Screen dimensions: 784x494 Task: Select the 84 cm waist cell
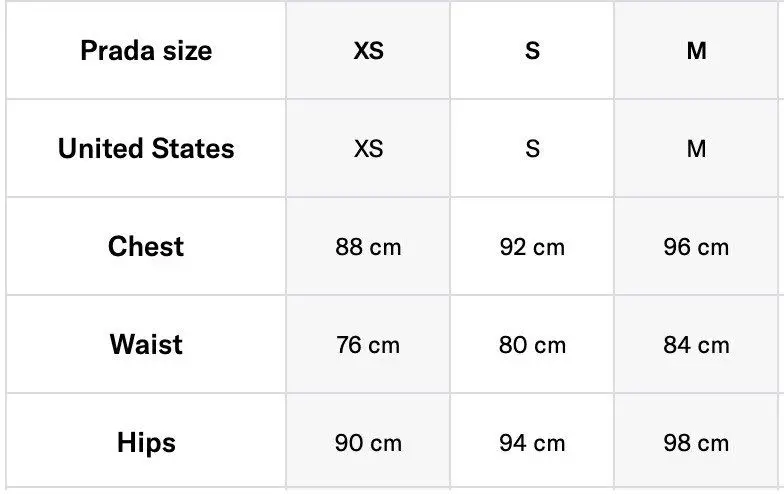click(696, 345)
